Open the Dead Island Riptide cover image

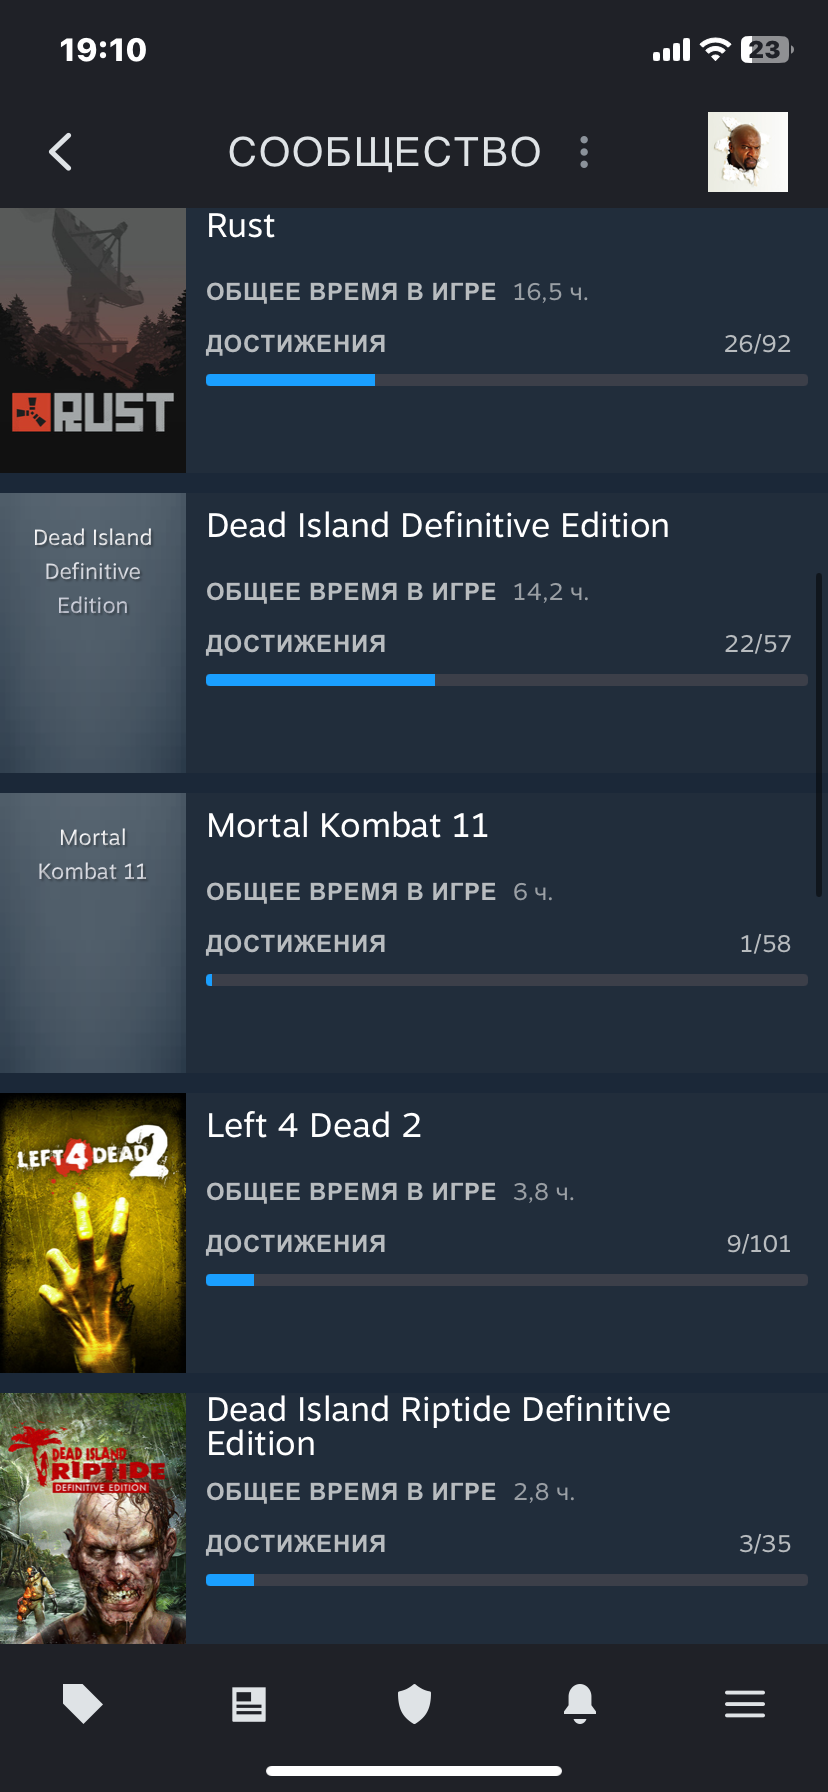coord(93,1518)
